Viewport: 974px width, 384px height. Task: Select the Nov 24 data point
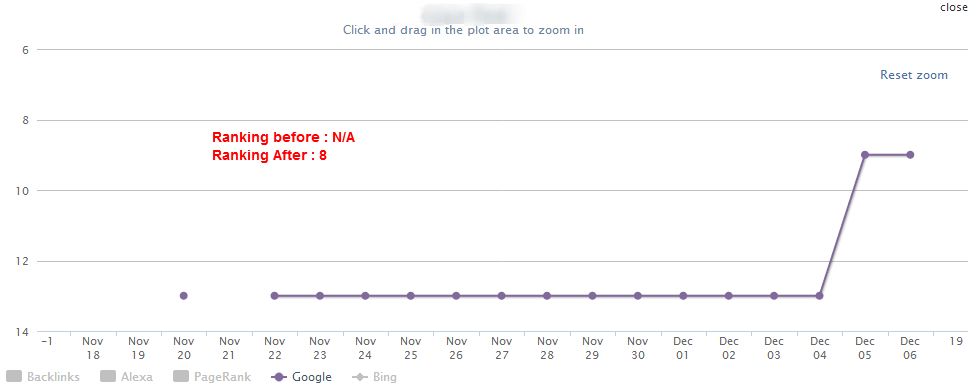(365, 296)
